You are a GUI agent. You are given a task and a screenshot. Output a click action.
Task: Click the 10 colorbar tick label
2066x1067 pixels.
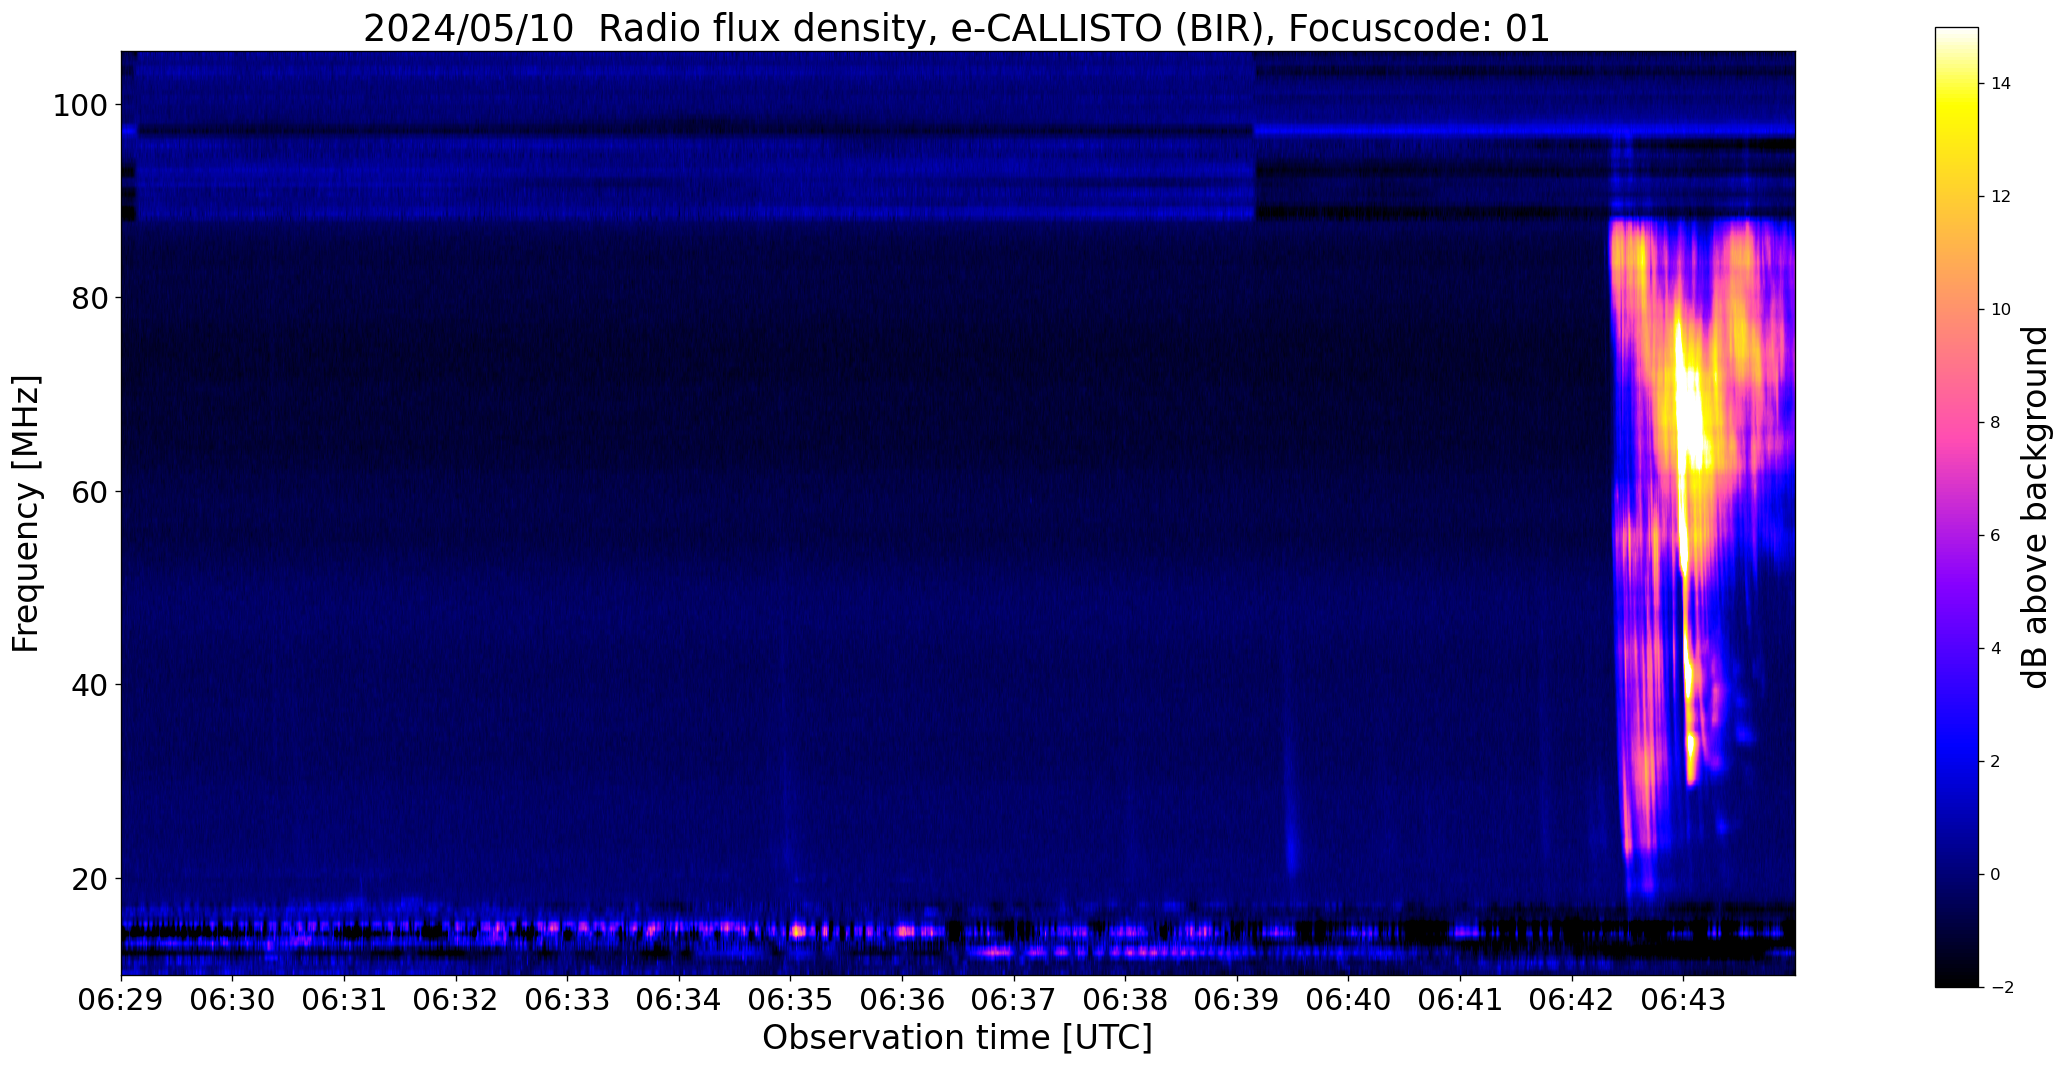tap(2001, 310)
